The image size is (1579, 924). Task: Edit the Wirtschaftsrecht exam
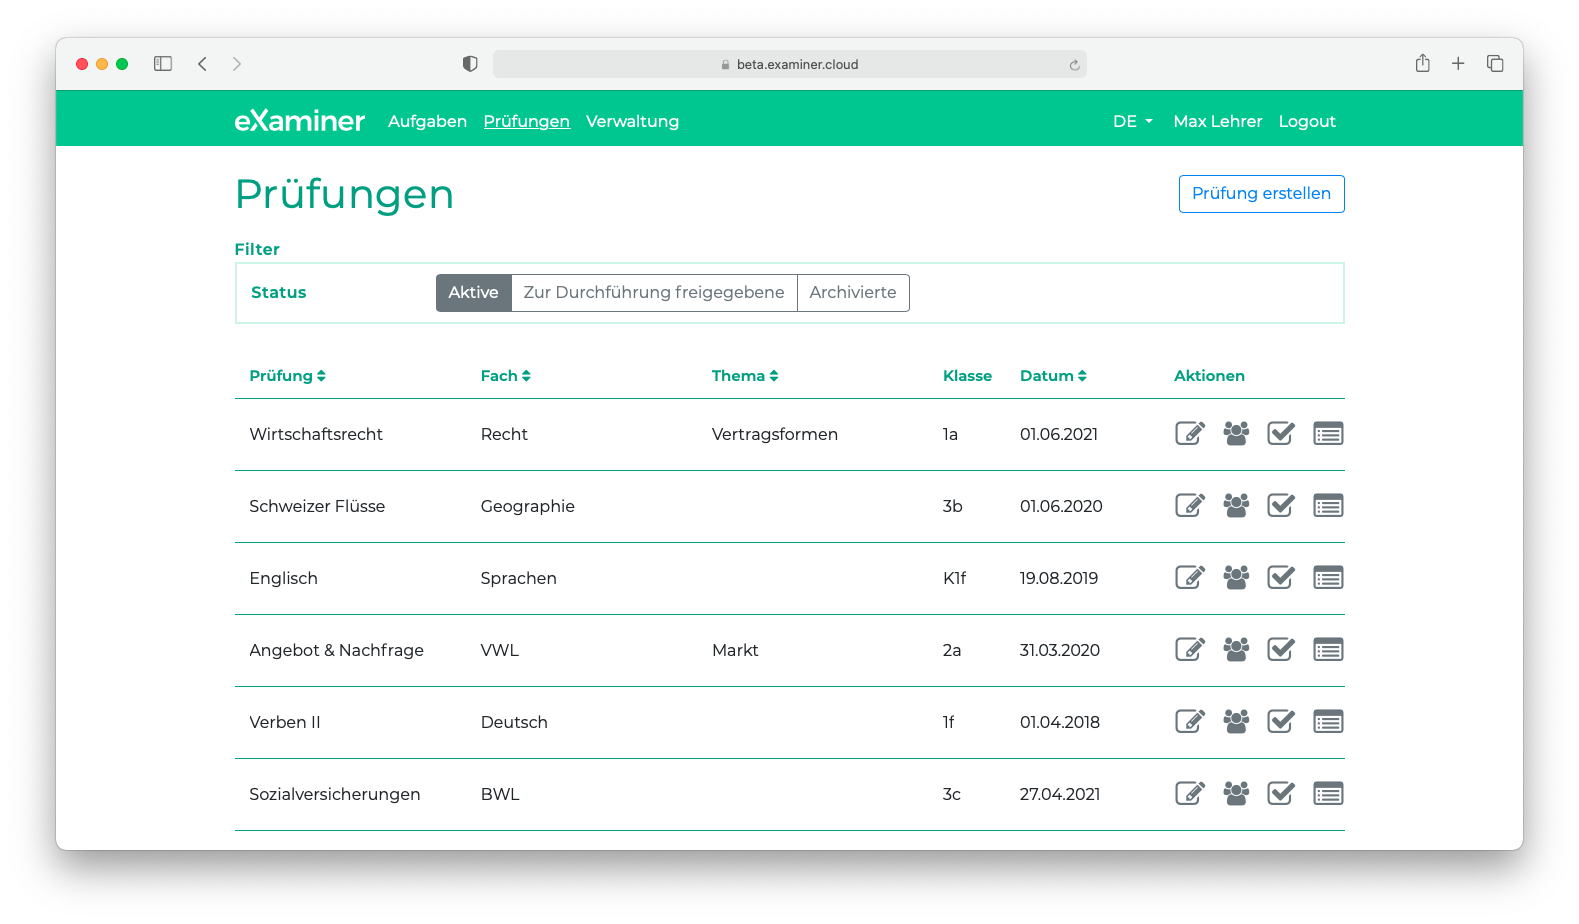1189,434
